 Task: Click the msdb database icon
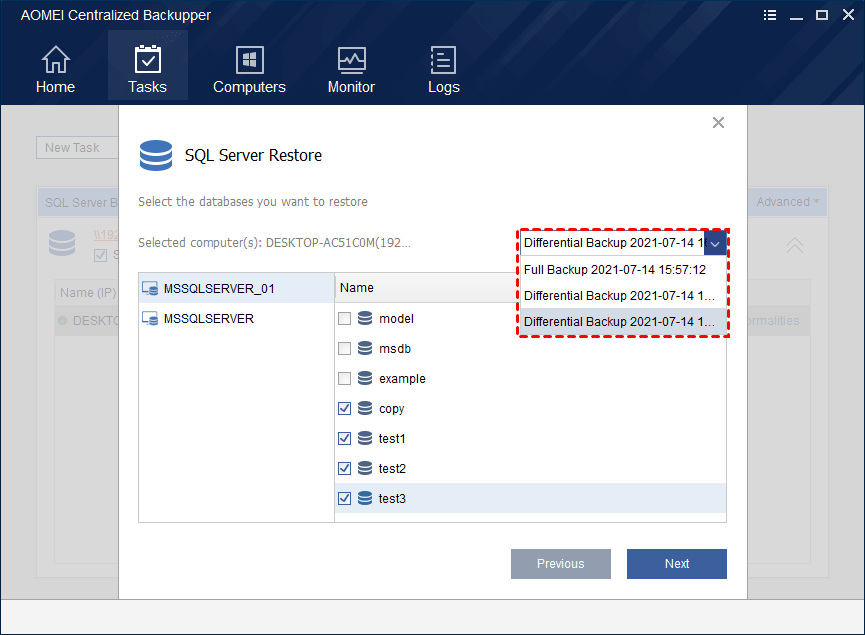click(x=365, y=348)
